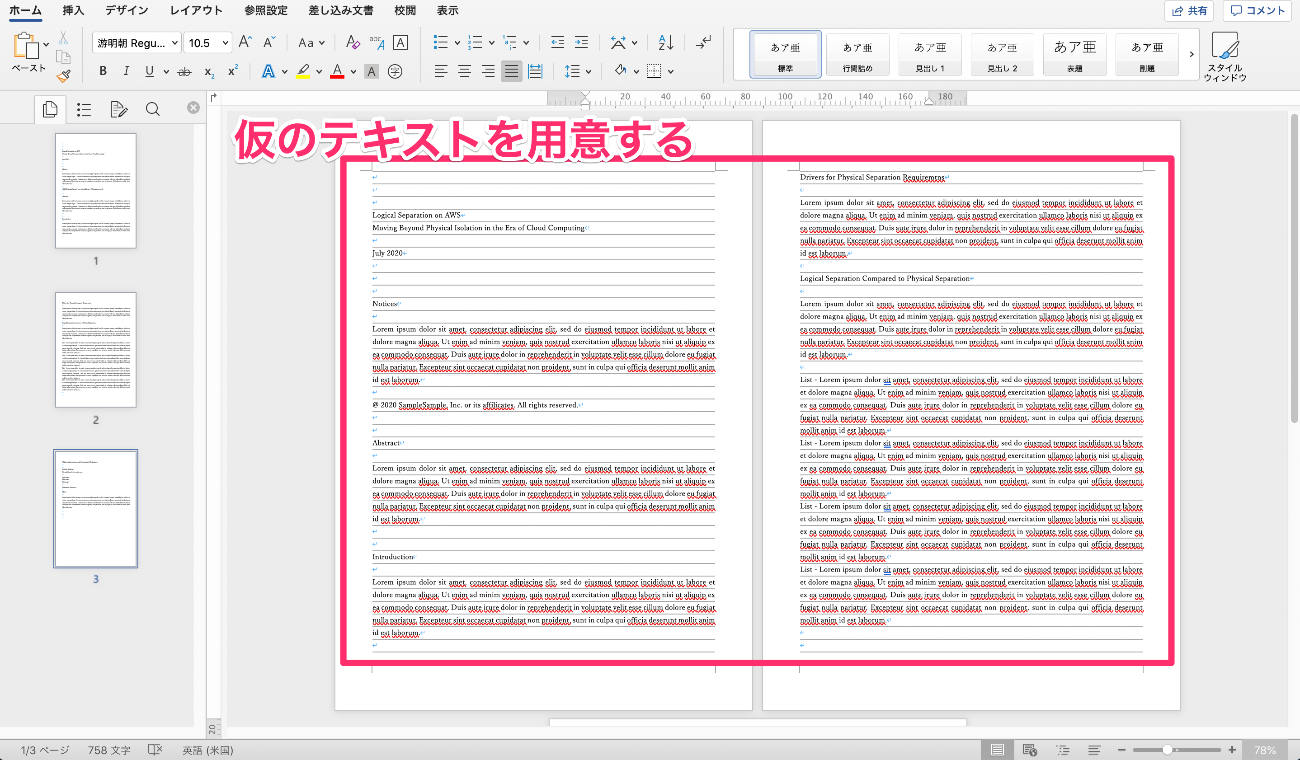This screenshot has width=1300, height=760.
Task: Click the コメント comments button
Action: (x=1258, y=11)
